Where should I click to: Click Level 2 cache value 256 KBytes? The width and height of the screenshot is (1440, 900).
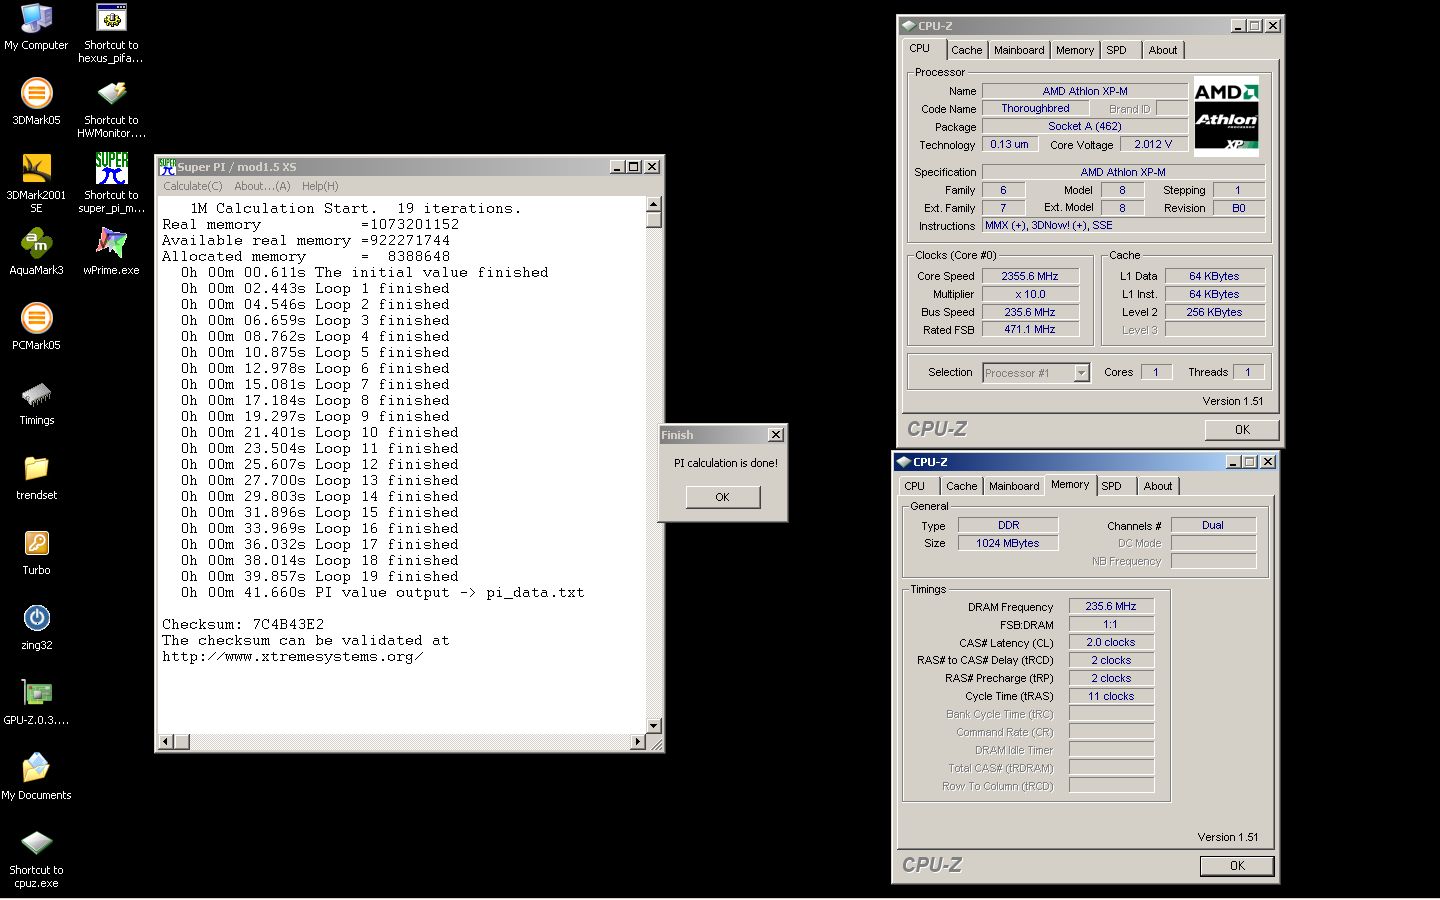pyautogui.click(x=1214, y=312)
